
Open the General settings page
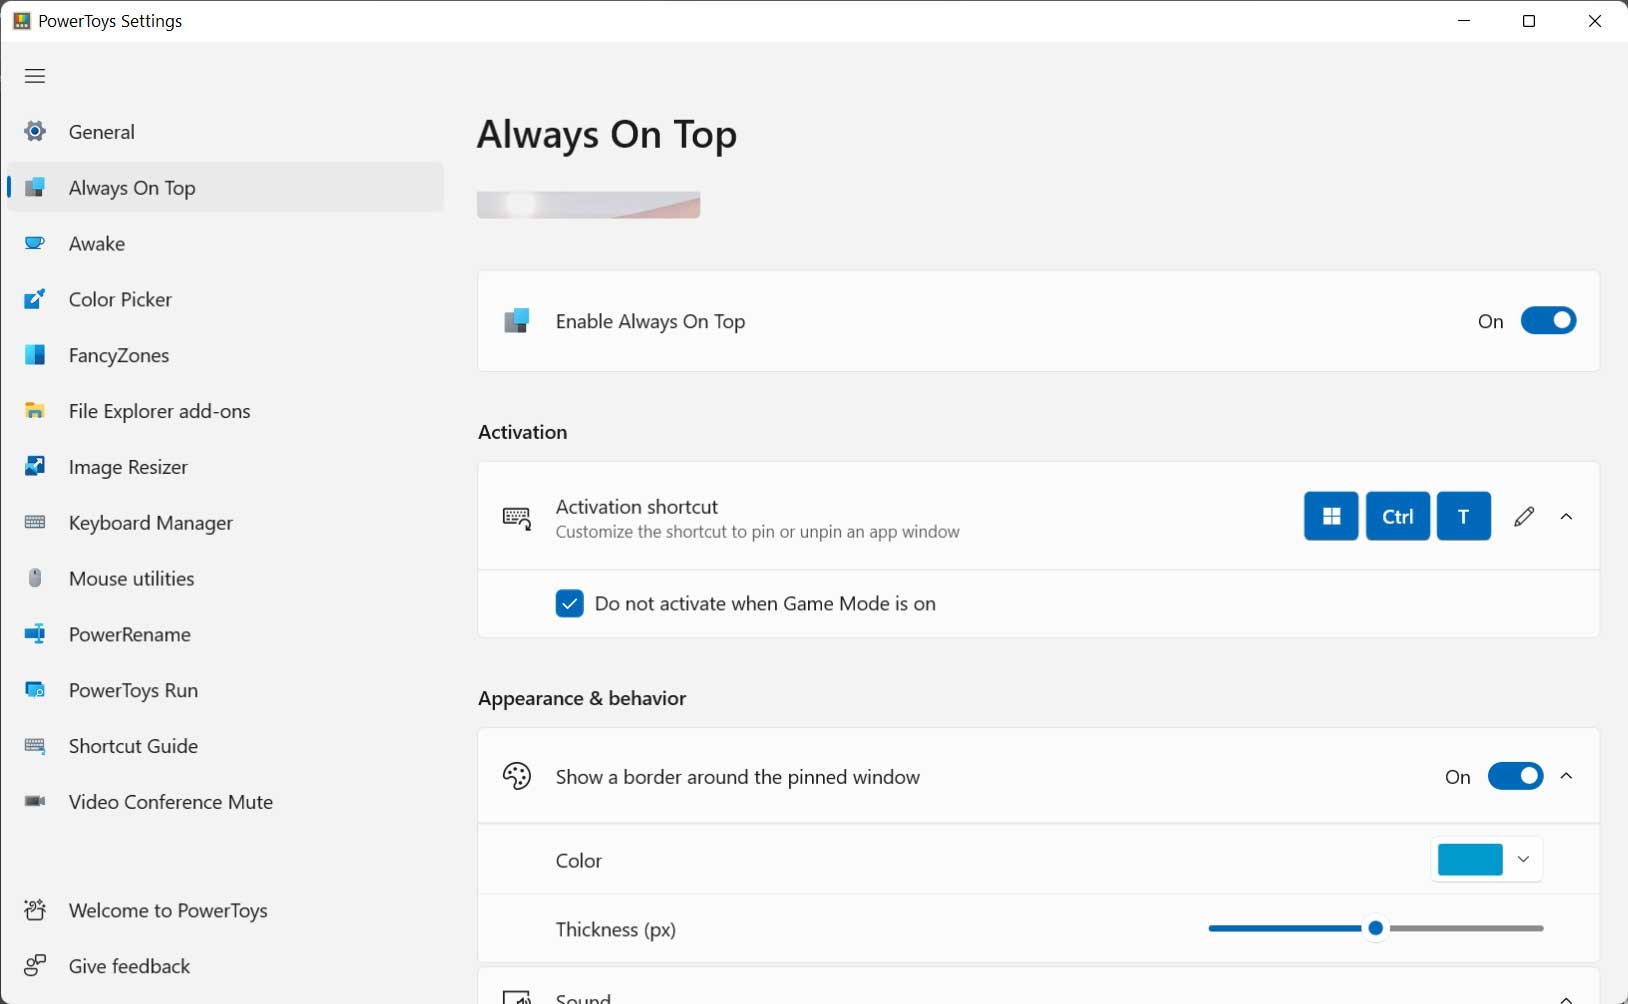pos(225,131)
